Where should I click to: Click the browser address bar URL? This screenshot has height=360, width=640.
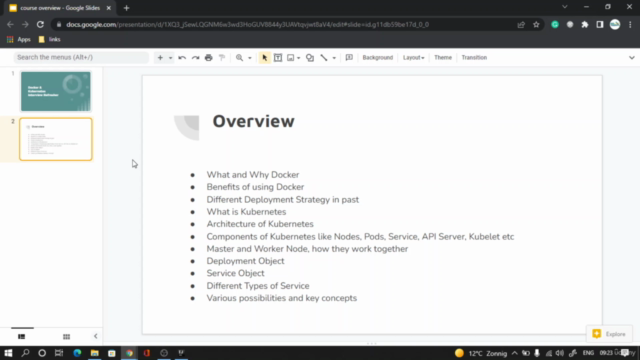(x=247, y=24)
